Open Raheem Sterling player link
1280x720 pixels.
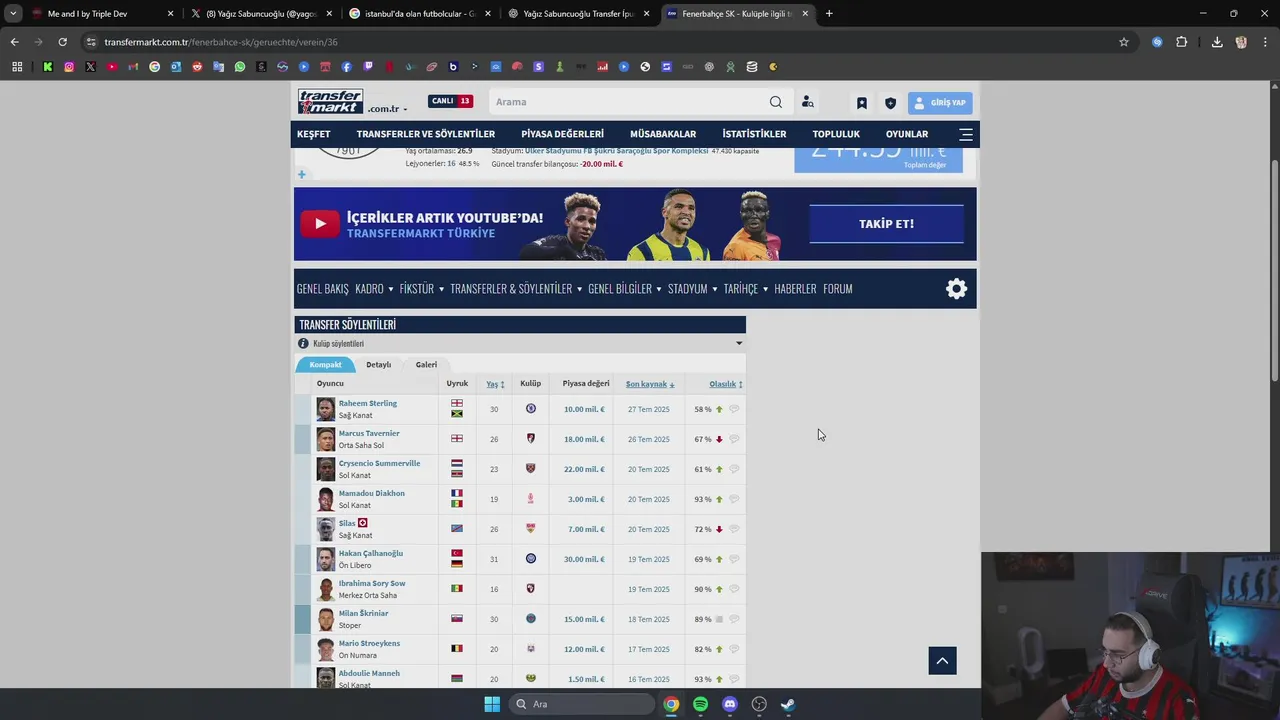pyautogui.click(x=367, y=403)
